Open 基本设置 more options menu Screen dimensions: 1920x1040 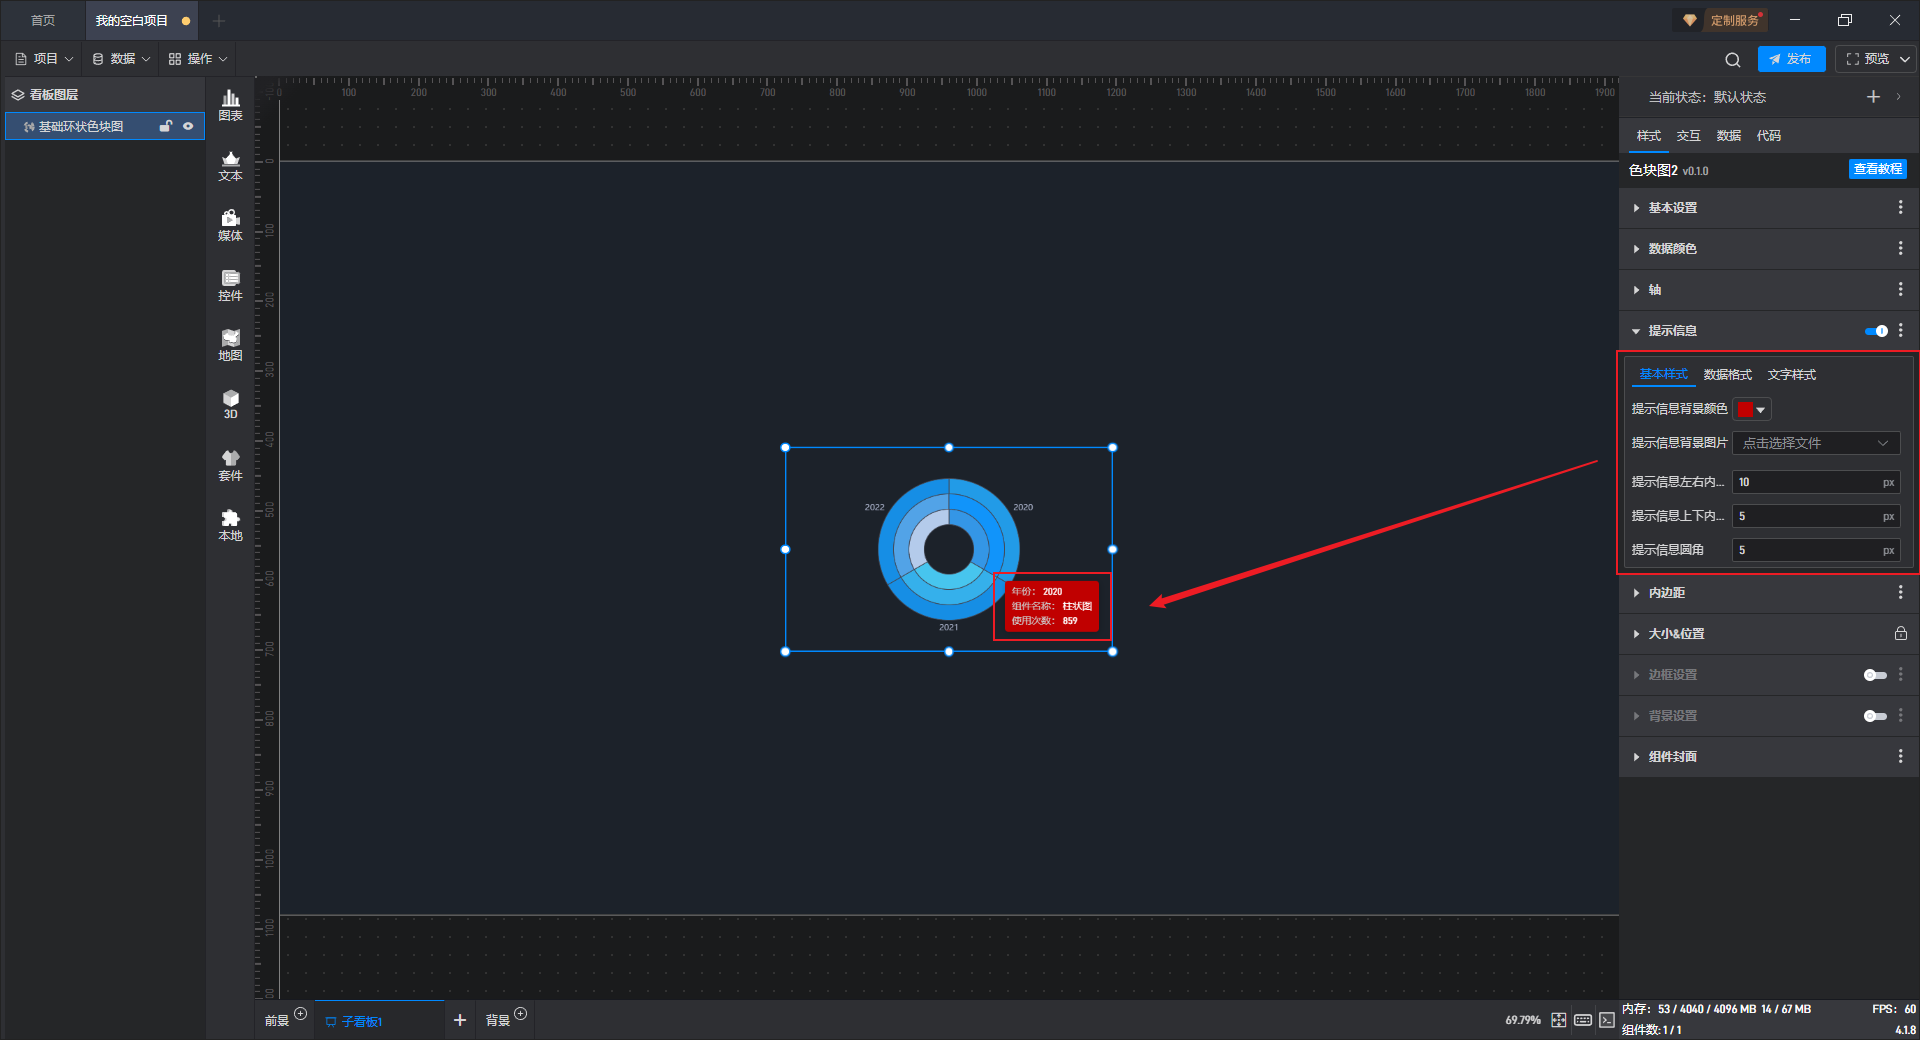(1900, 207)
